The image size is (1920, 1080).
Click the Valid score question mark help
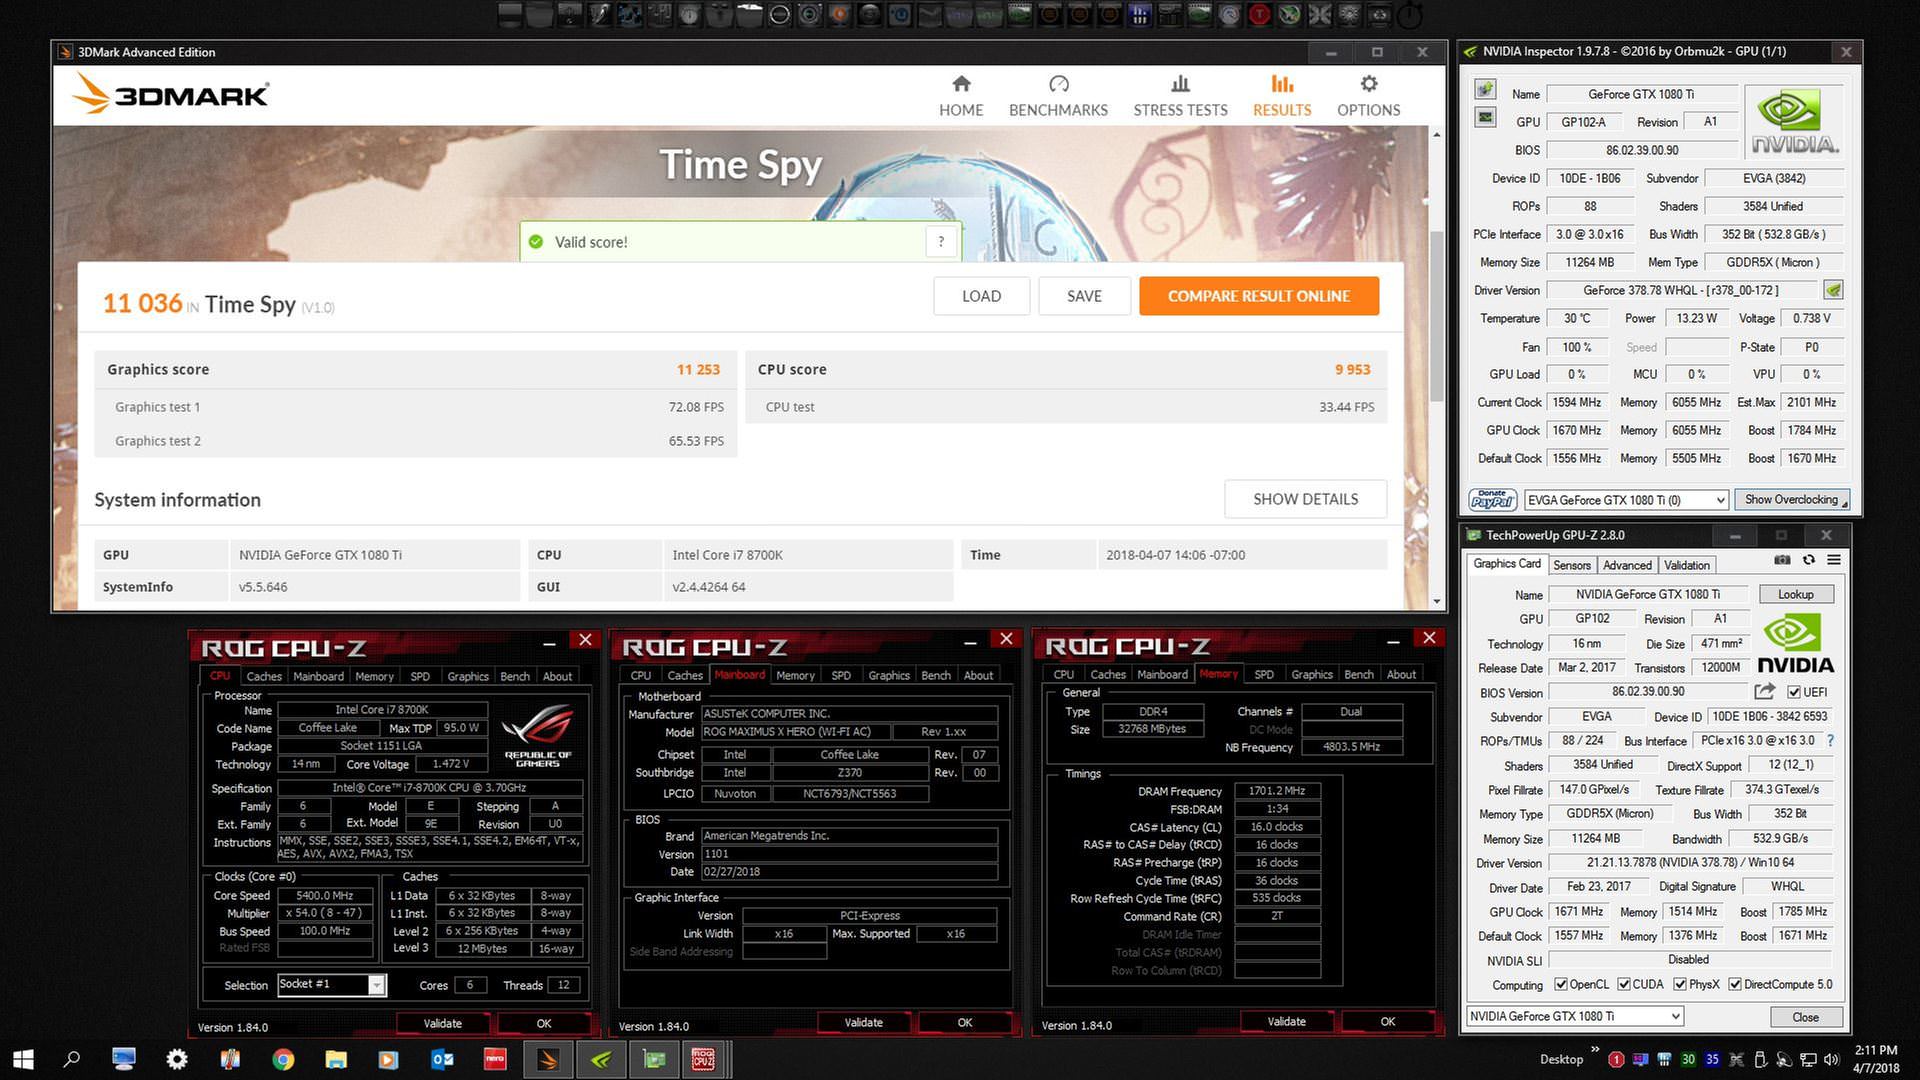click(940, 241)
